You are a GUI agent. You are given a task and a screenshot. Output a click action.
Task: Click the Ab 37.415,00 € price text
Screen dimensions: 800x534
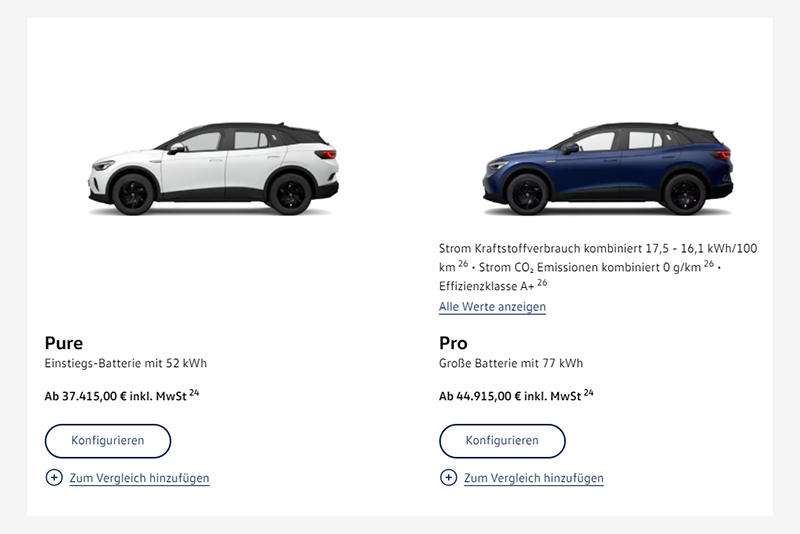(115, 396)
